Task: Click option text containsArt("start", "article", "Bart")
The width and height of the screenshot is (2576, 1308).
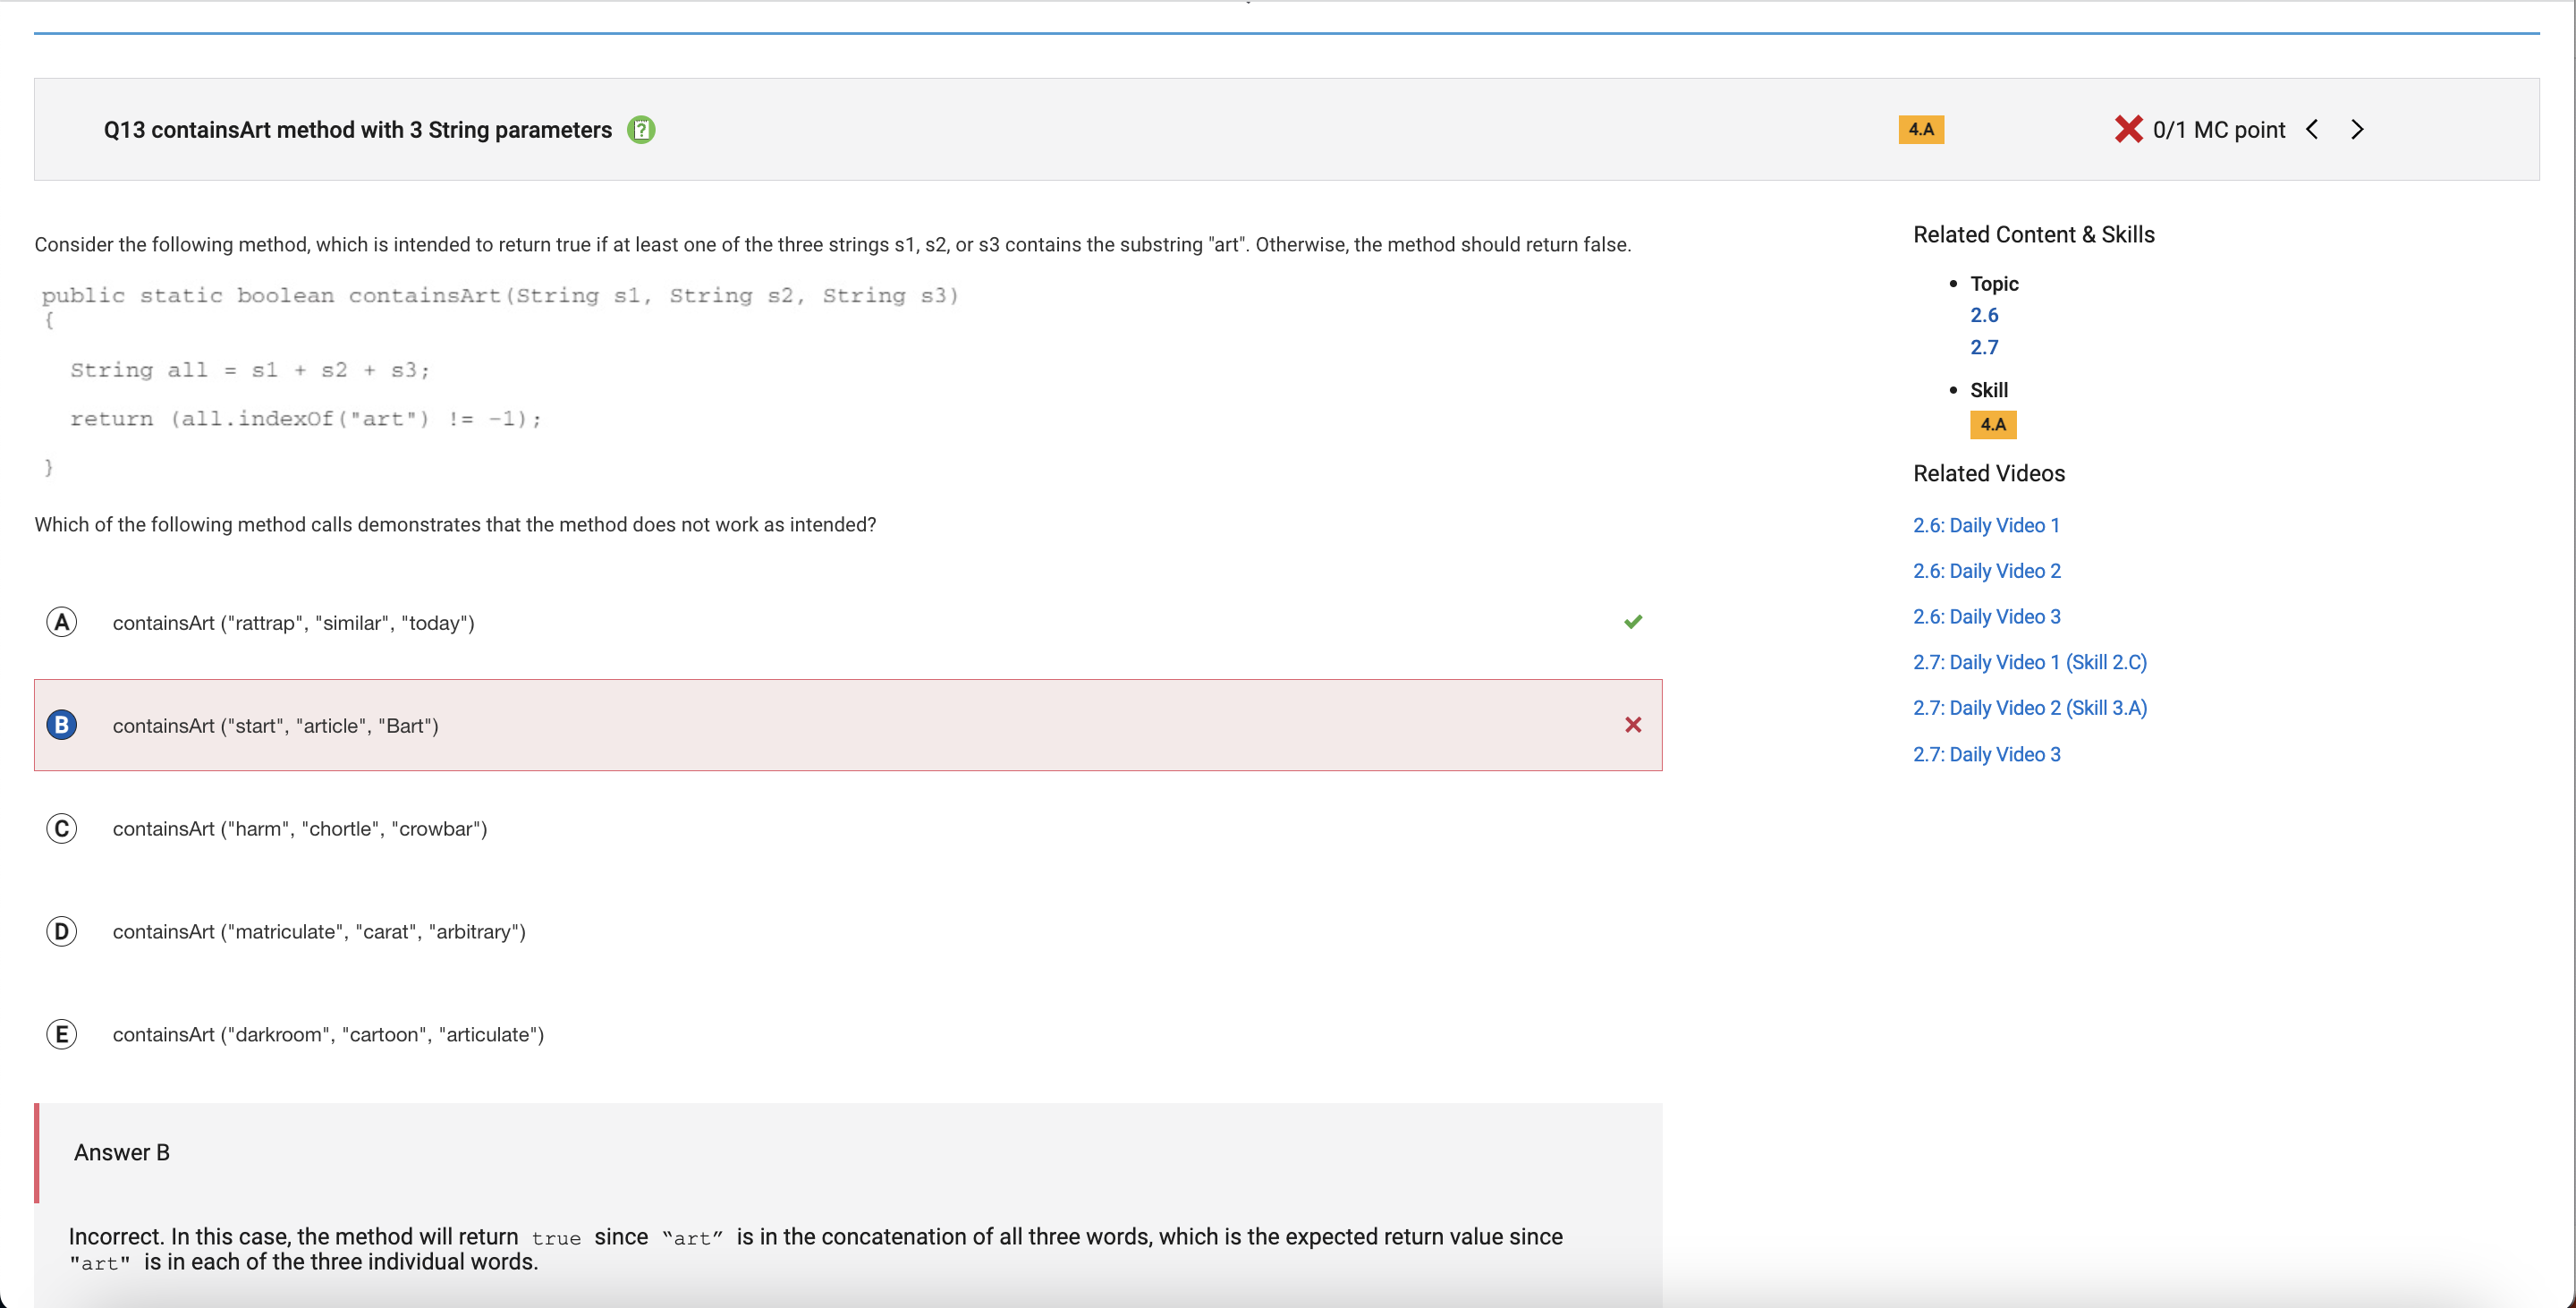Action: click(275, 726)
